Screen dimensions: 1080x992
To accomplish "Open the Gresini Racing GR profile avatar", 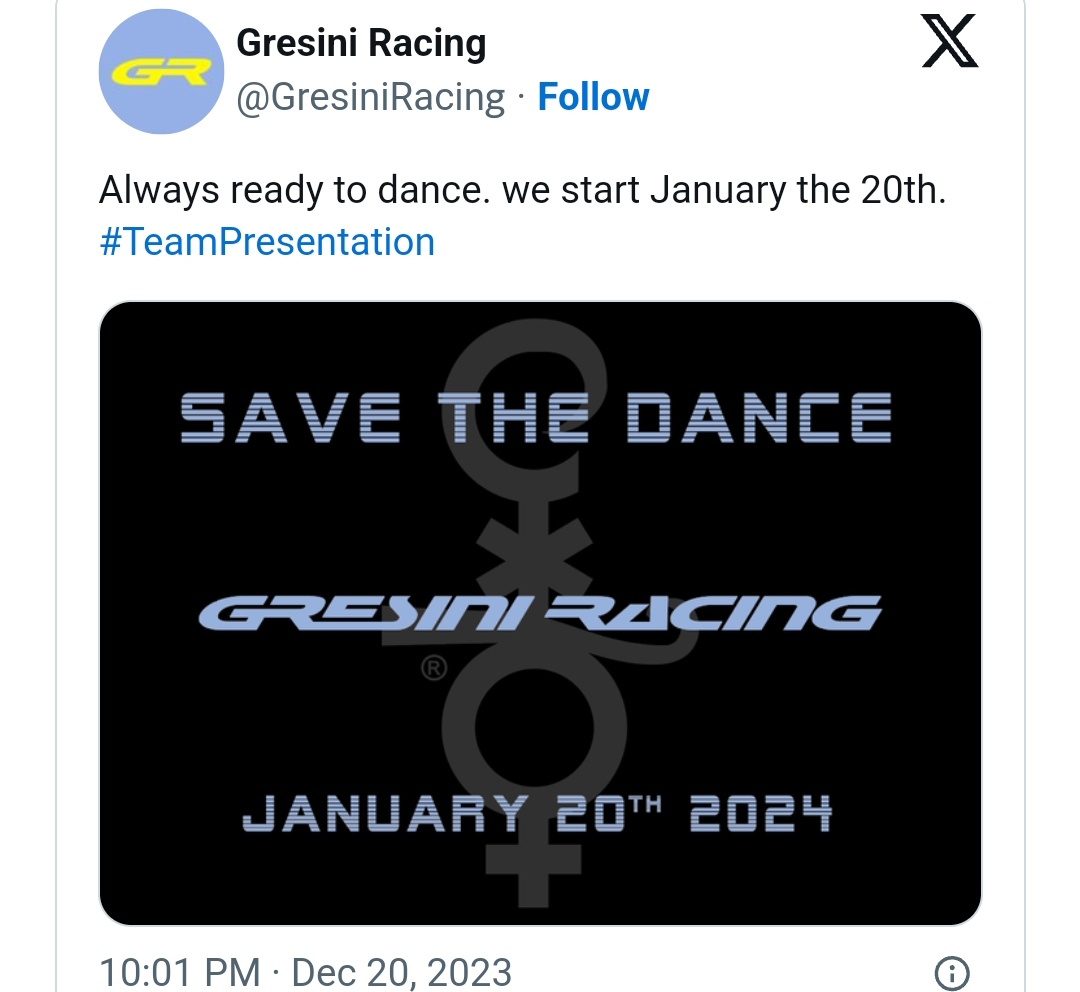I will tap(161, 72).
